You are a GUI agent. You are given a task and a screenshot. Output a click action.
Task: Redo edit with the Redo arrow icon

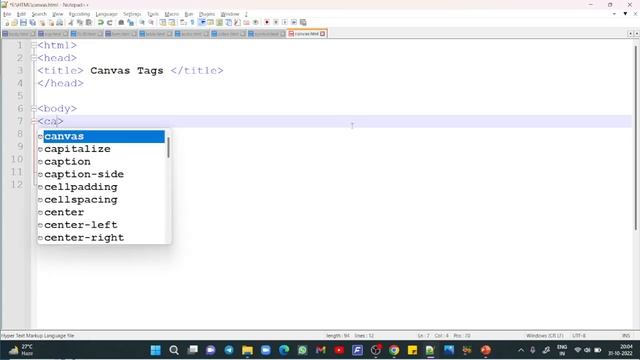click(x=109, y=22)
